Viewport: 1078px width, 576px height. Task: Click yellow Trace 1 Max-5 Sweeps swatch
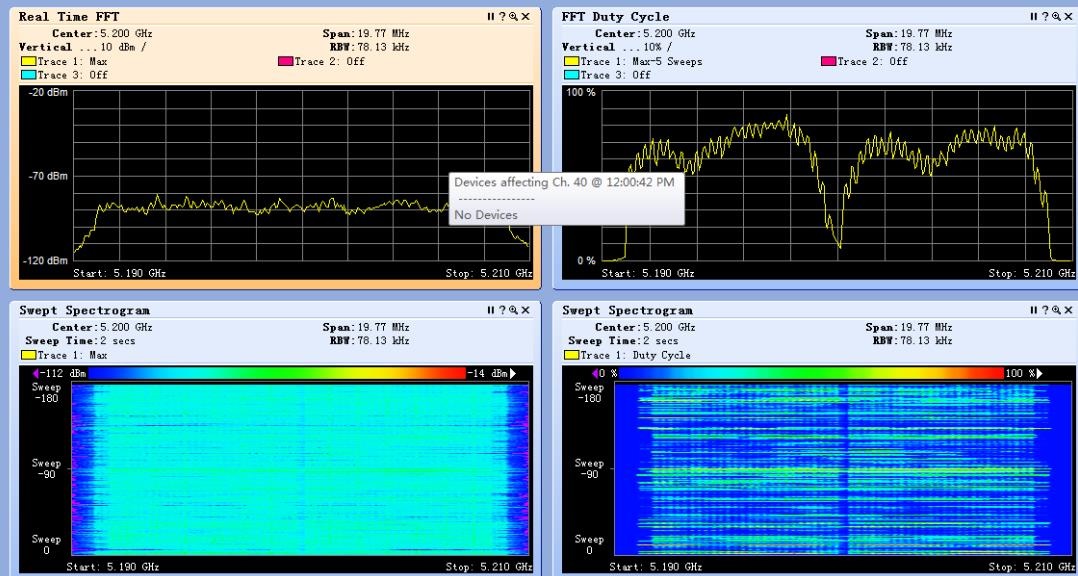(x=571, y=61)
